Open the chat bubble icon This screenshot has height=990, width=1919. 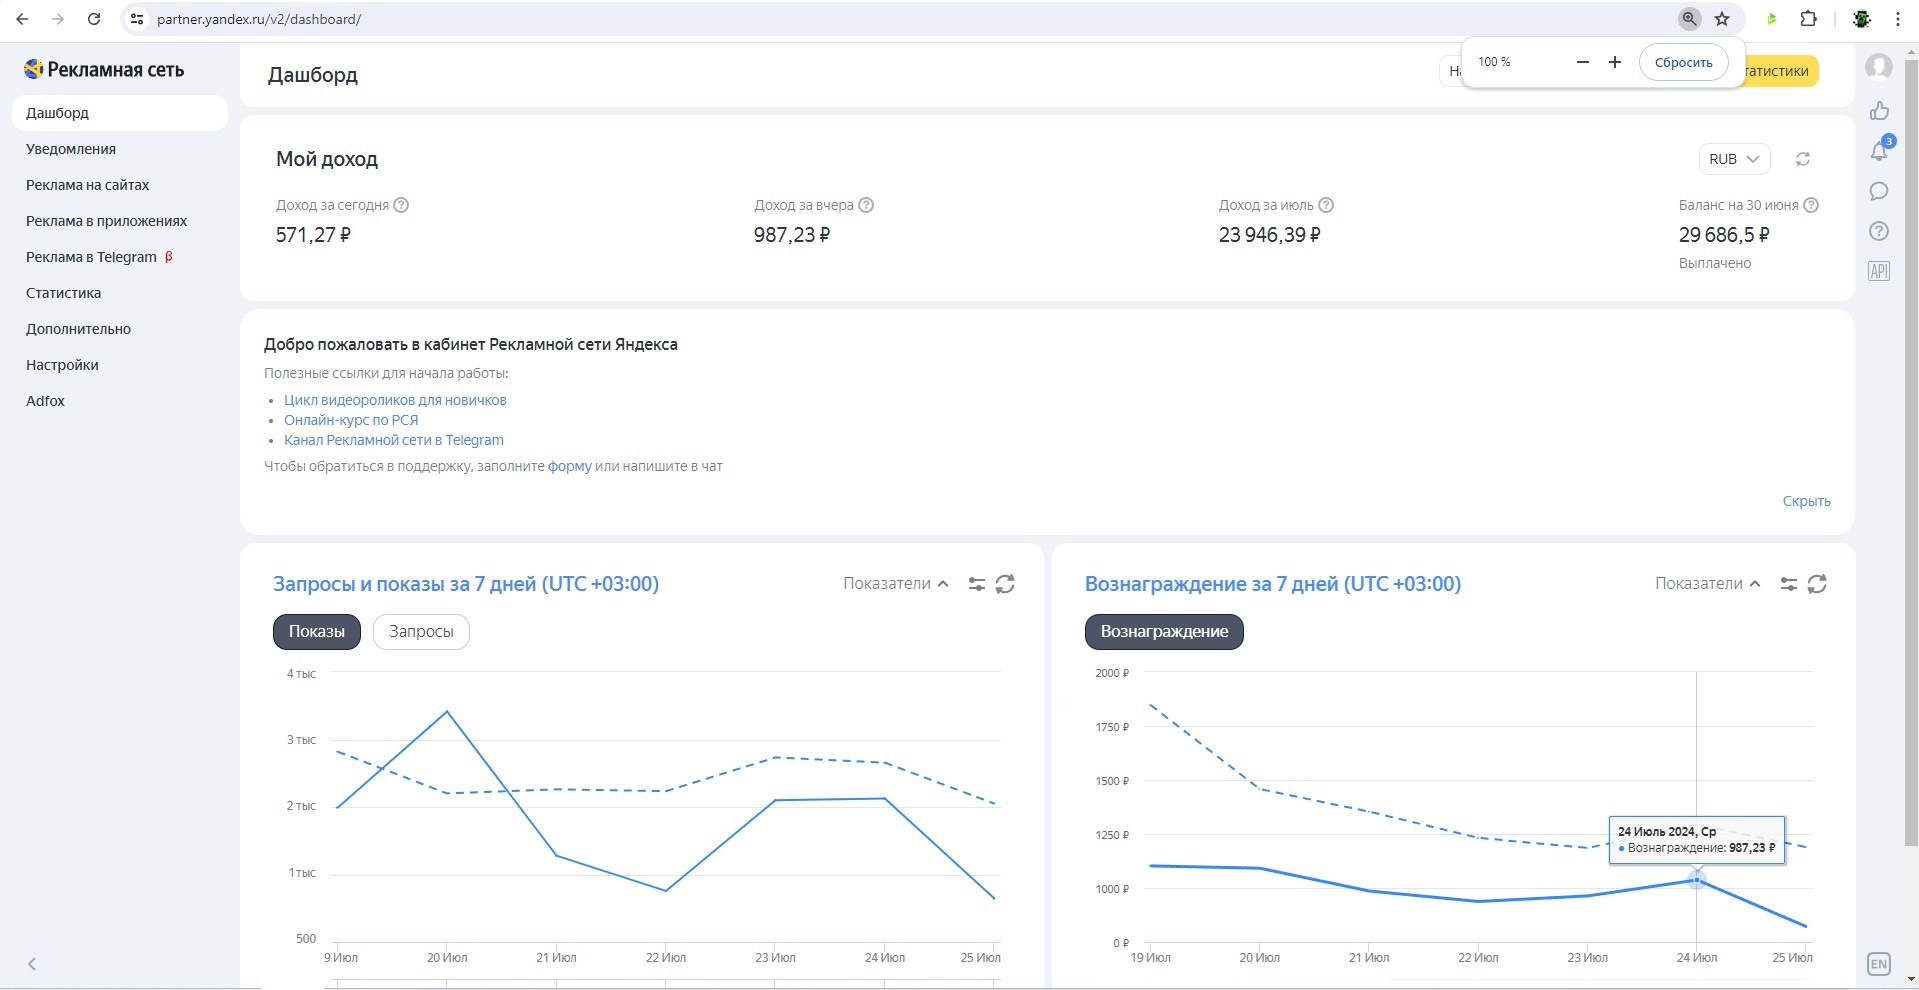(x=1879, y=191)
